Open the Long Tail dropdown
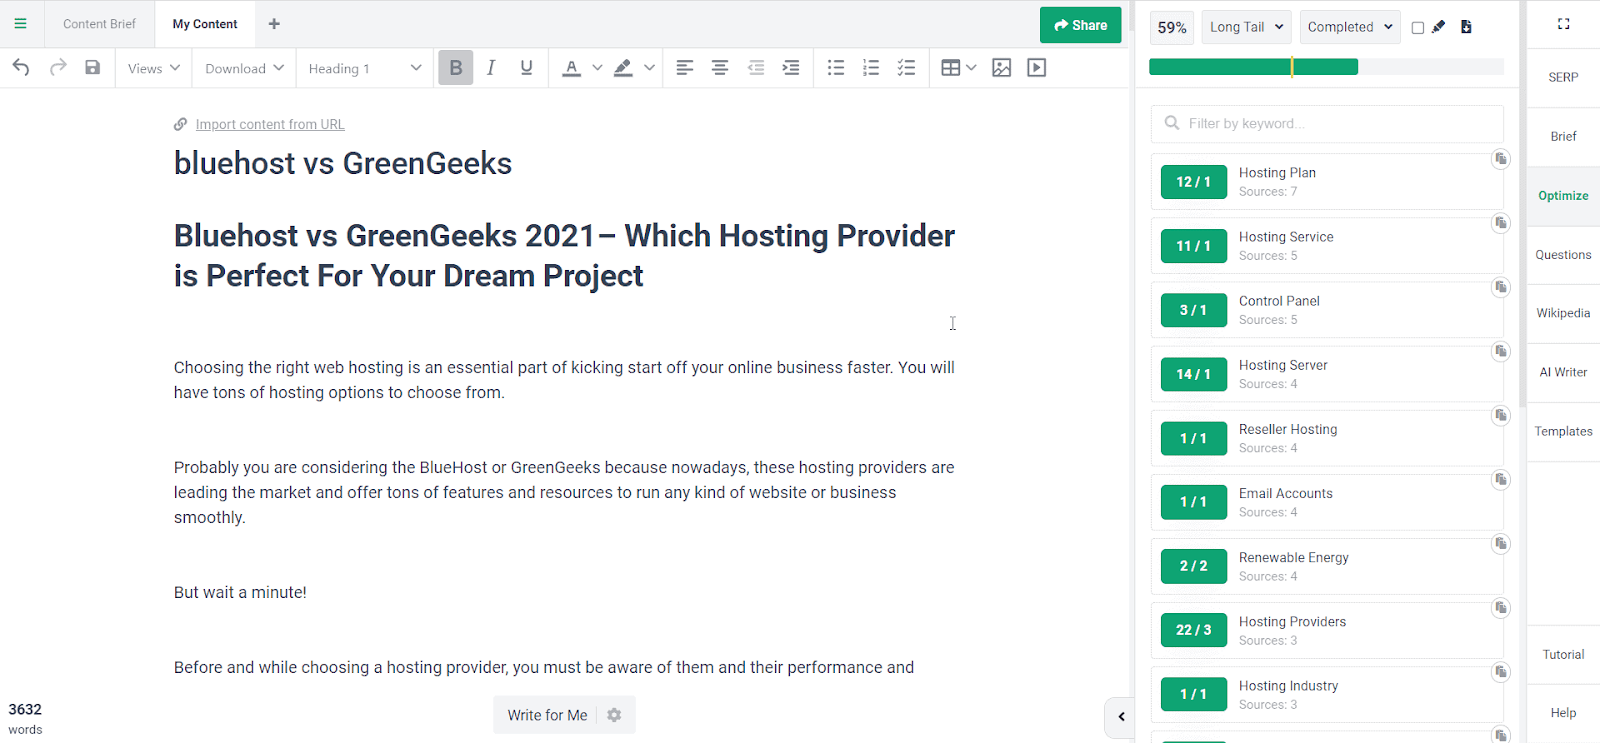This screenshot has height=743, width=1600. pyautogui.click(x=1246, y=27)
